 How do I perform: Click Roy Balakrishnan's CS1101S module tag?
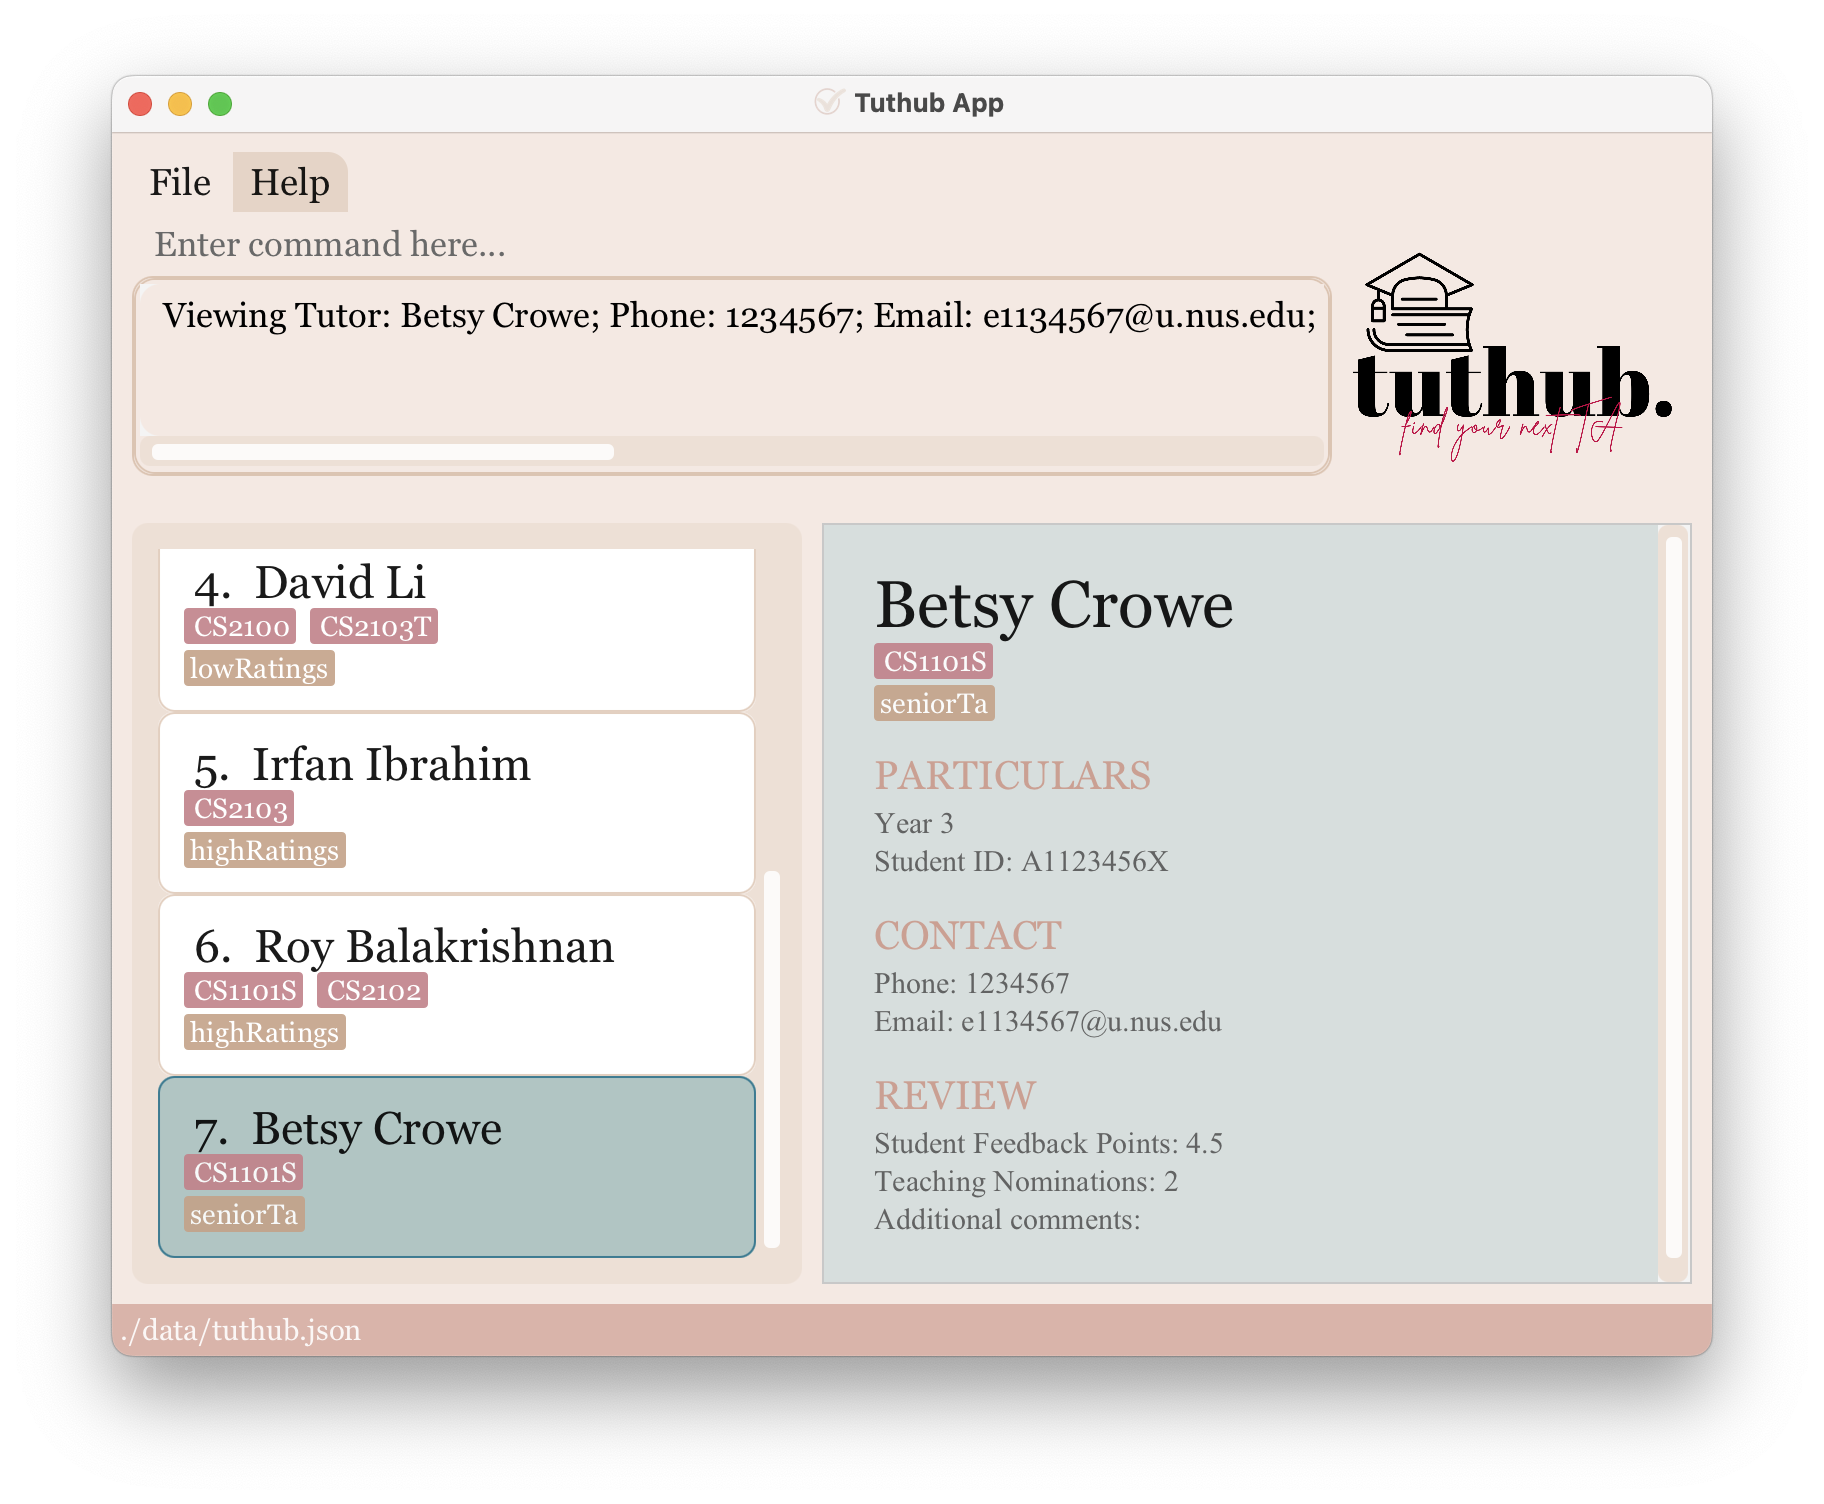(243, 990)
